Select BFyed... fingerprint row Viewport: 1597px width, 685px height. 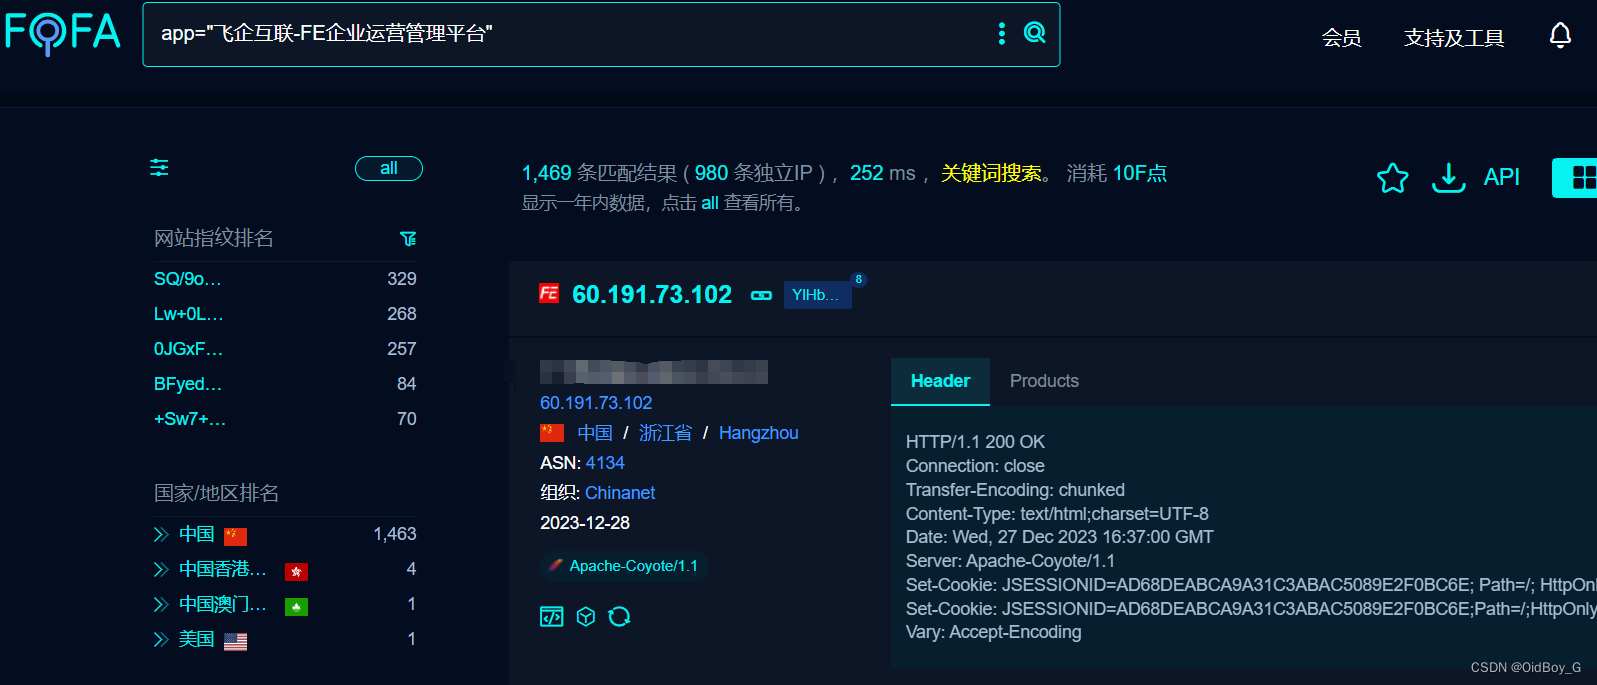pos(285,384)
